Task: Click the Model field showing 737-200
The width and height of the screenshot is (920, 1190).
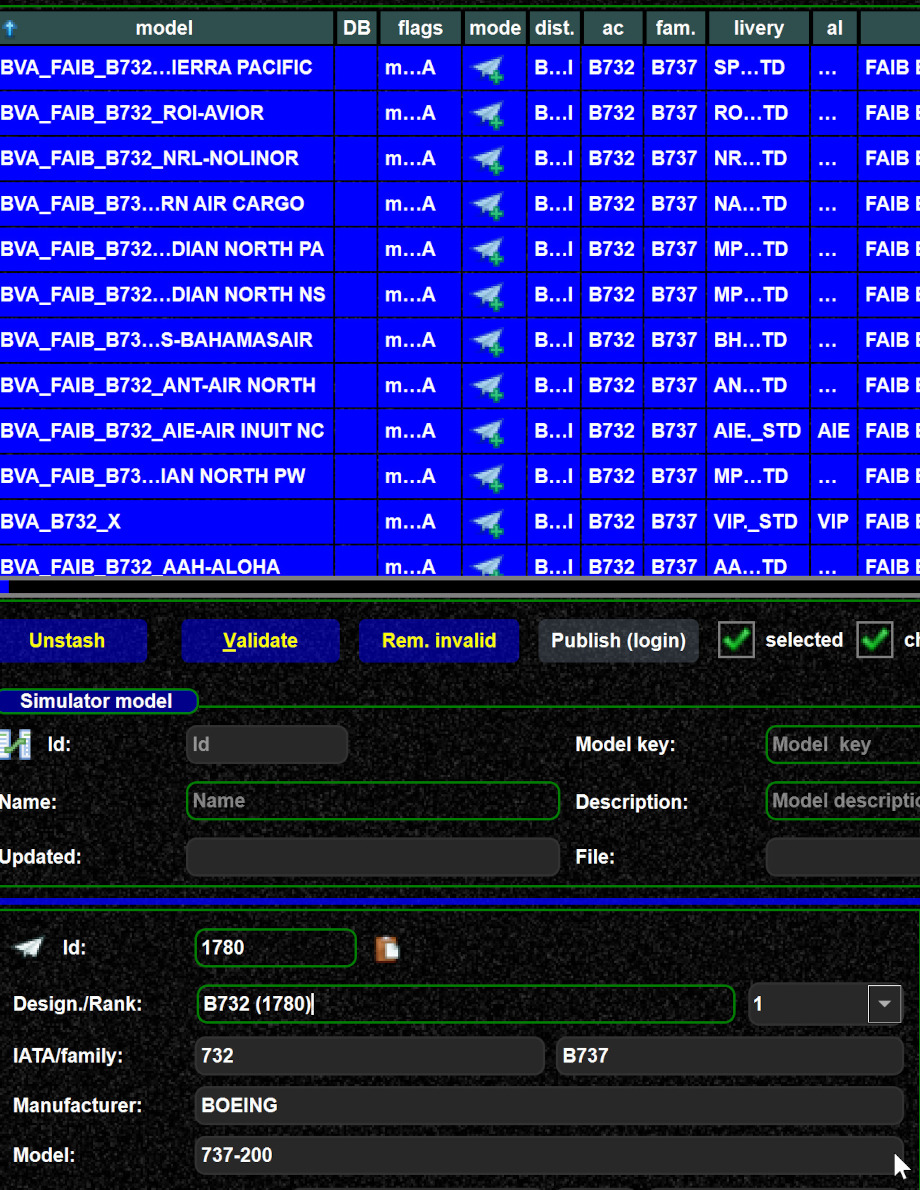Action: pos(550,1155)
